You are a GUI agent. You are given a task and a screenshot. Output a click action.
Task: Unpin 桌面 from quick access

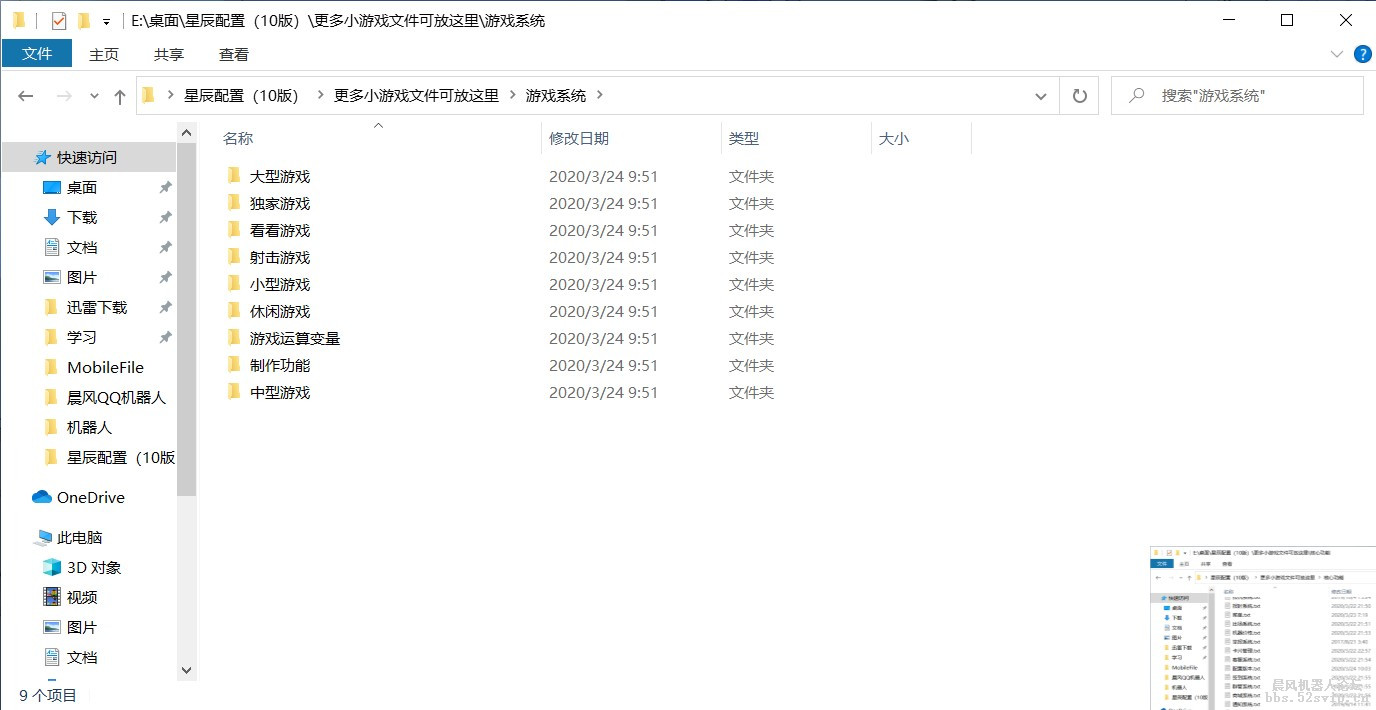click(165, 187)
